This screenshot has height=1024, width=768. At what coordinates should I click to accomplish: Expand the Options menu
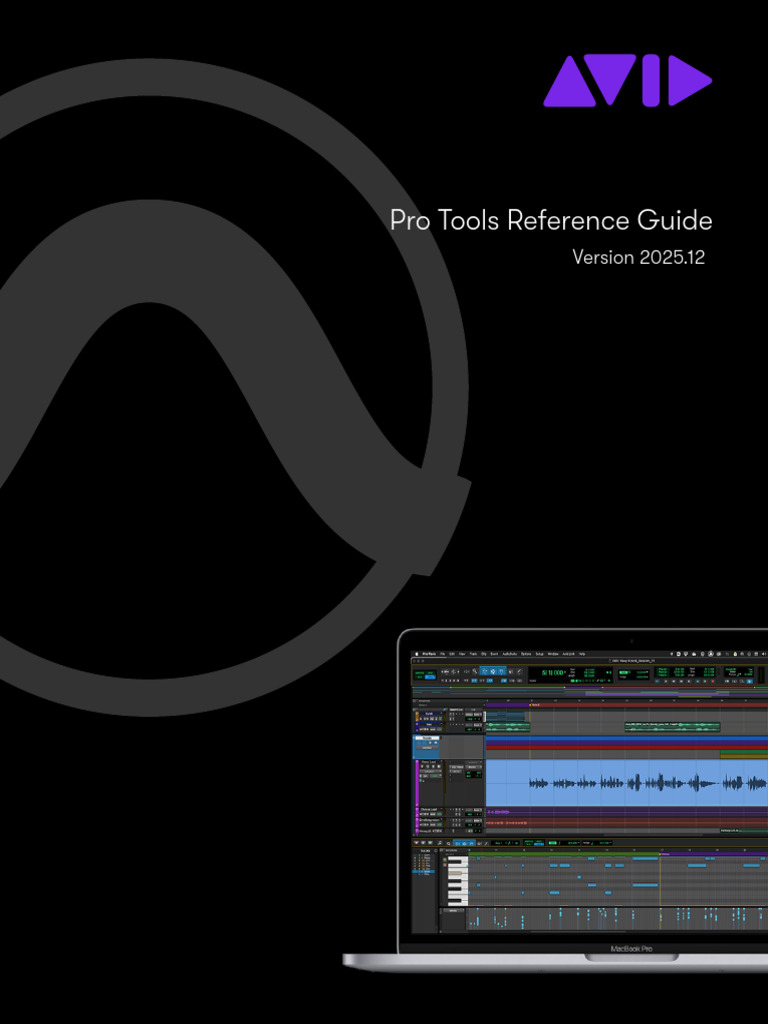[x=526, y=653]
